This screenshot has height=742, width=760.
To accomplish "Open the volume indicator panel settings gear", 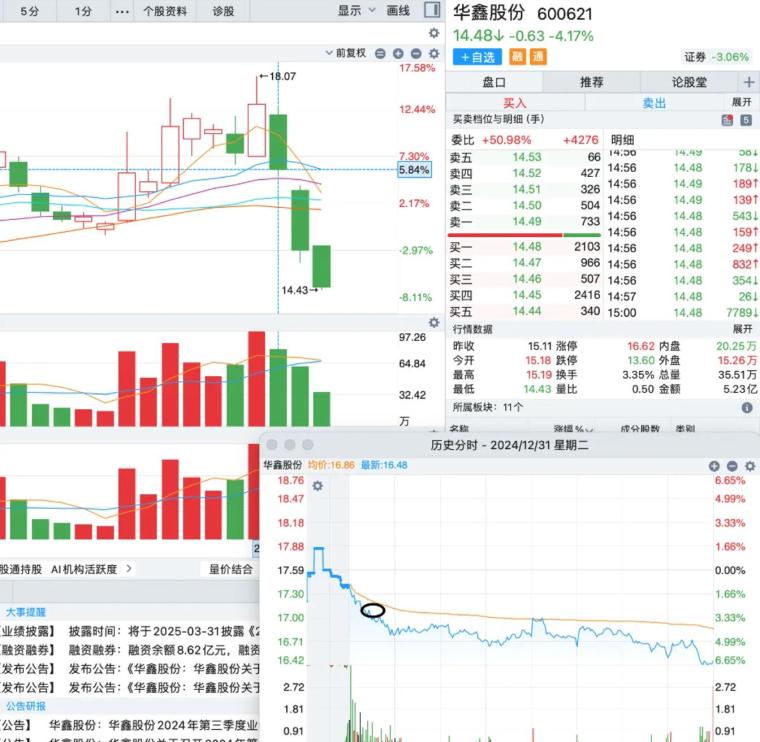I will [434, 323].
